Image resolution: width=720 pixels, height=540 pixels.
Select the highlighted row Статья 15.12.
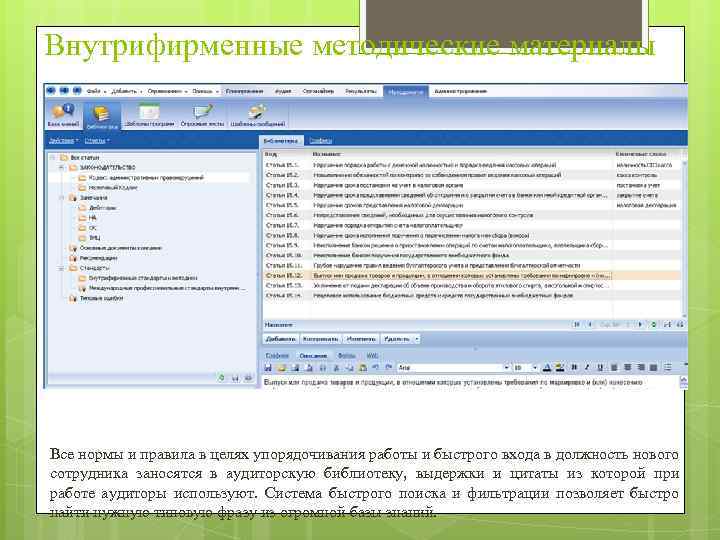(472, 276)
